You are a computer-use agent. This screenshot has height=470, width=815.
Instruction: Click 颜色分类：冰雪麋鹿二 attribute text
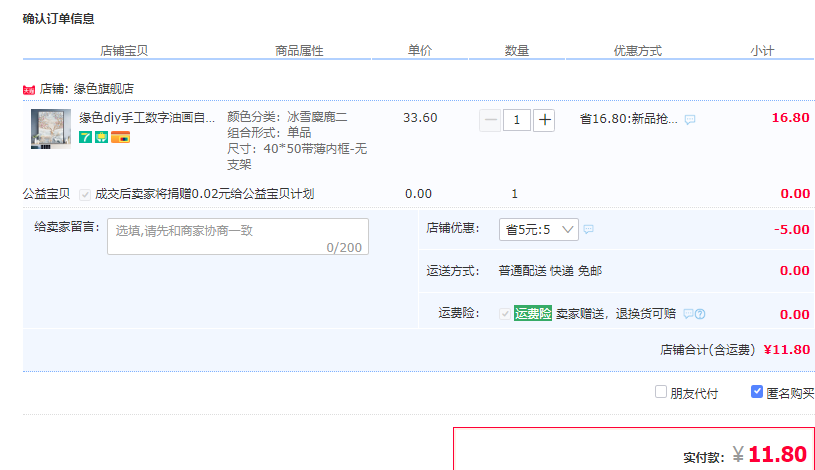tap(287, 117)
